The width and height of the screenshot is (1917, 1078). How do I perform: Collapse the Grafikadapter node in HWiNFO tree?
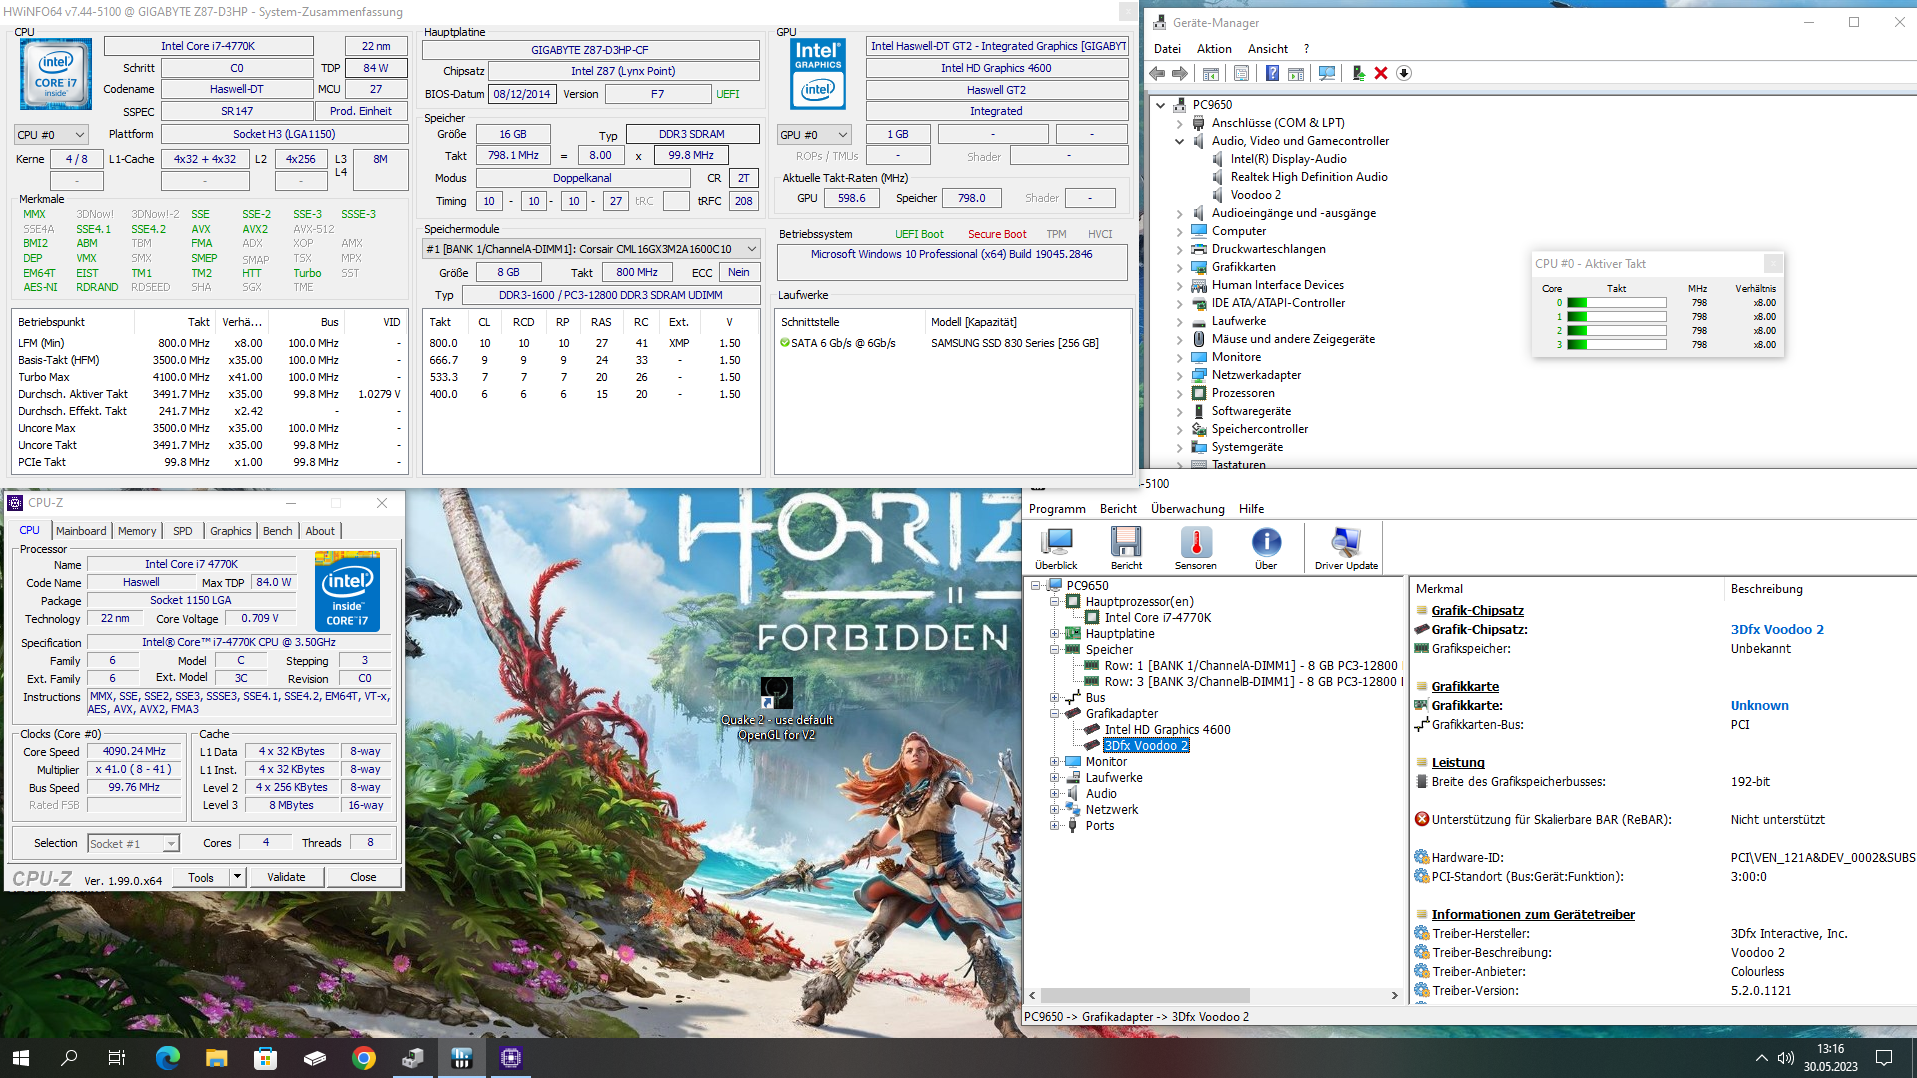pos(1054,714)
